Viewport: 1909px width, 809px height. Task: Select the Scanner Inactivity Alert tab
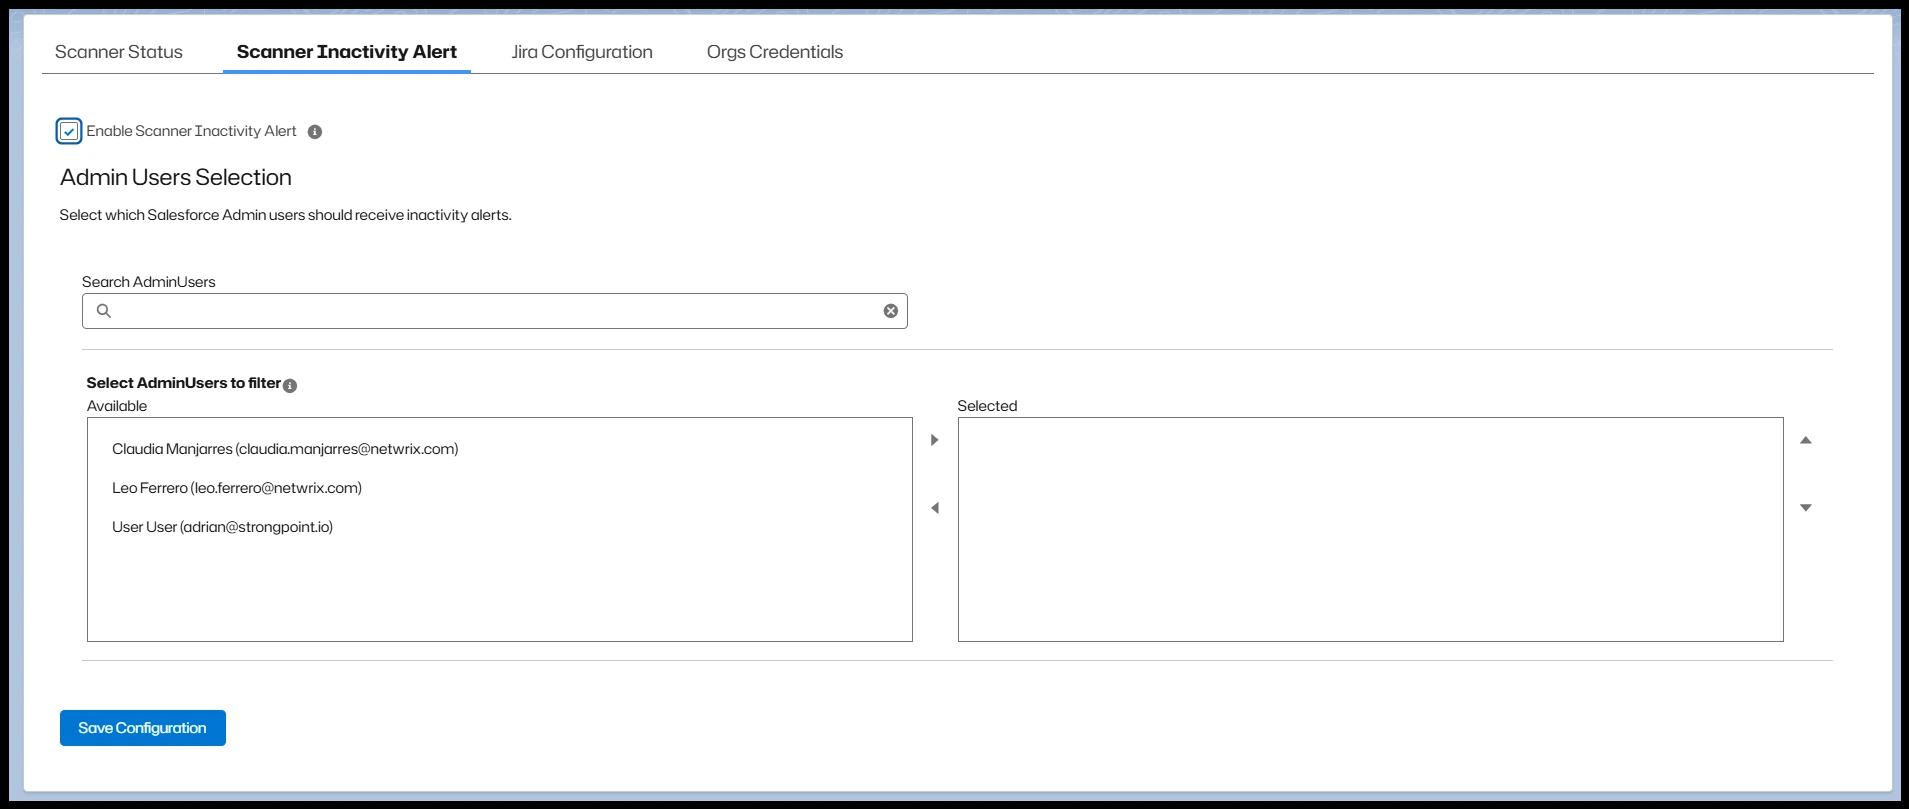coord(346,52)
